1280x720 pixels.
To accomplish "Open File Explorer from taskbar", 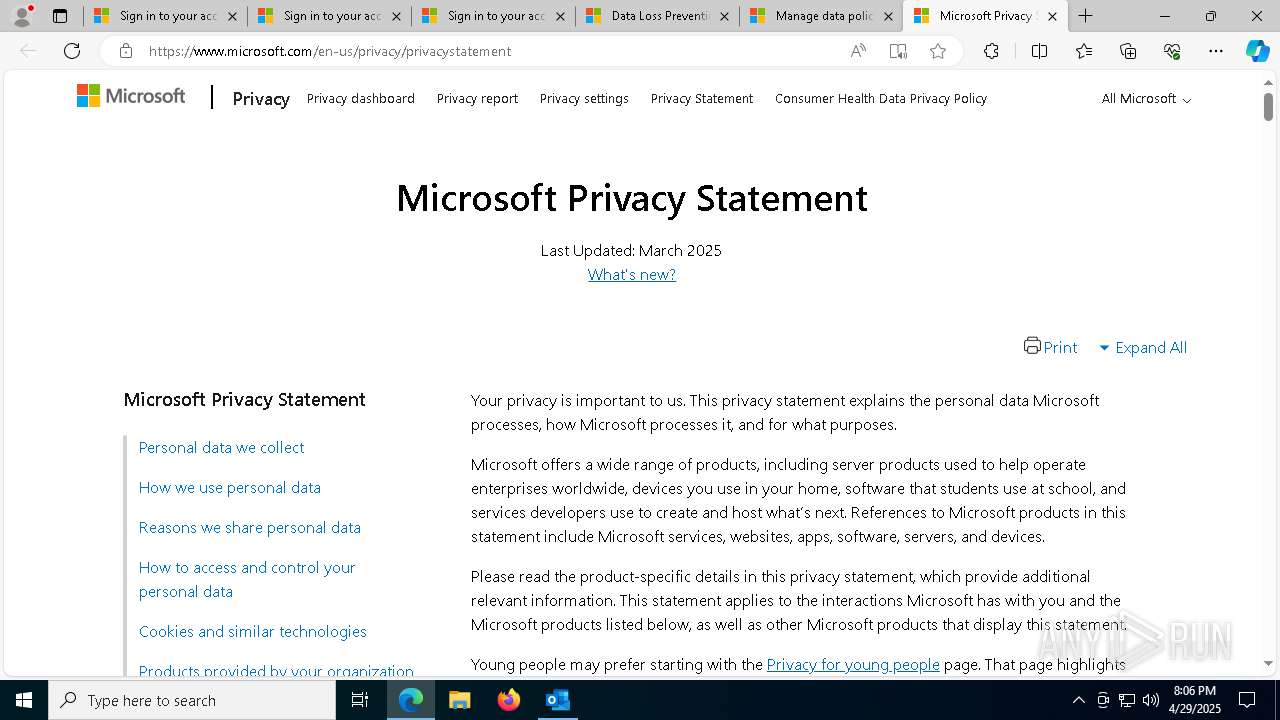I will pos(459,700).
